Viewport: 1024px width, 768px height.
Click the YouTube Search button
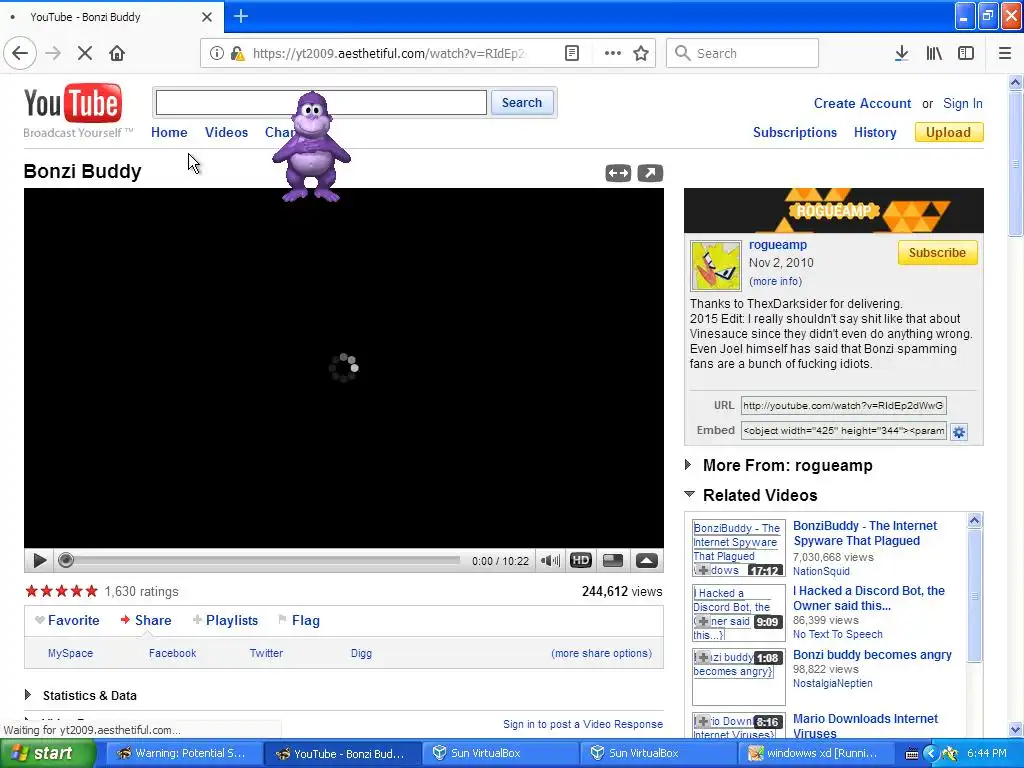click(522, 103)
